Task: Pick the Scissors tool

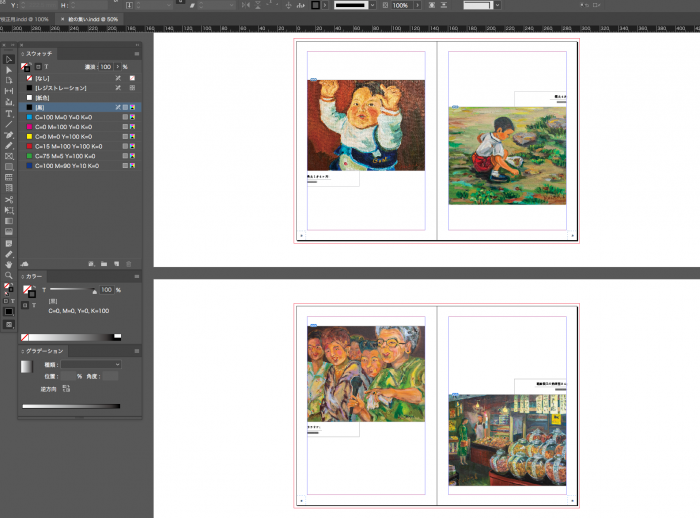Action: (x=8, y=200)
